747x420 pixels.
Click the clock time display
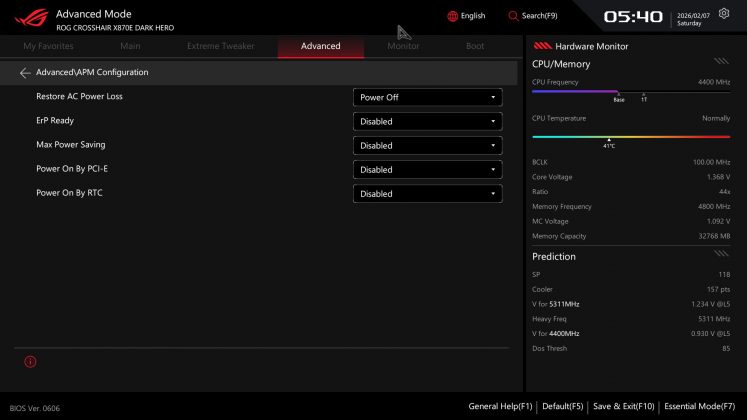coord(633,17)
